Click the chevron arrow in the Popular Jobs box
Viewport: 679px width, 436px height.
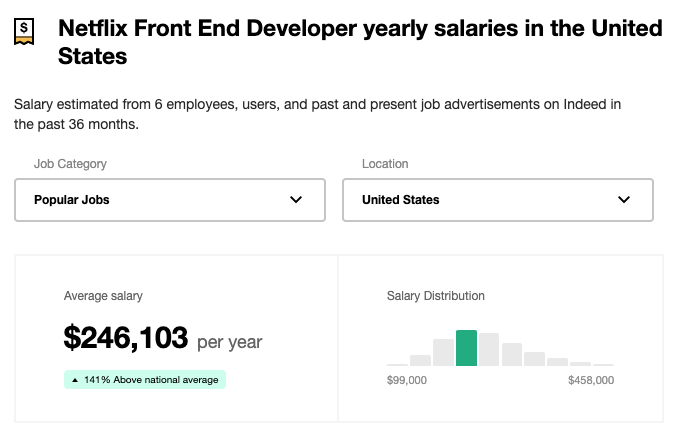[296, 200]
